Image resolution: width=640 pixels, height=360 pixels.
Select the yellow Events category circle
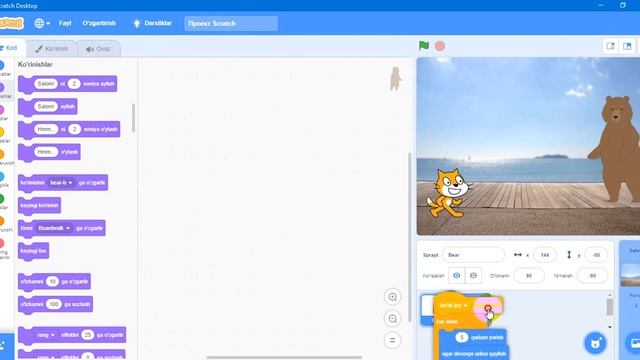(x=2, y=131)
